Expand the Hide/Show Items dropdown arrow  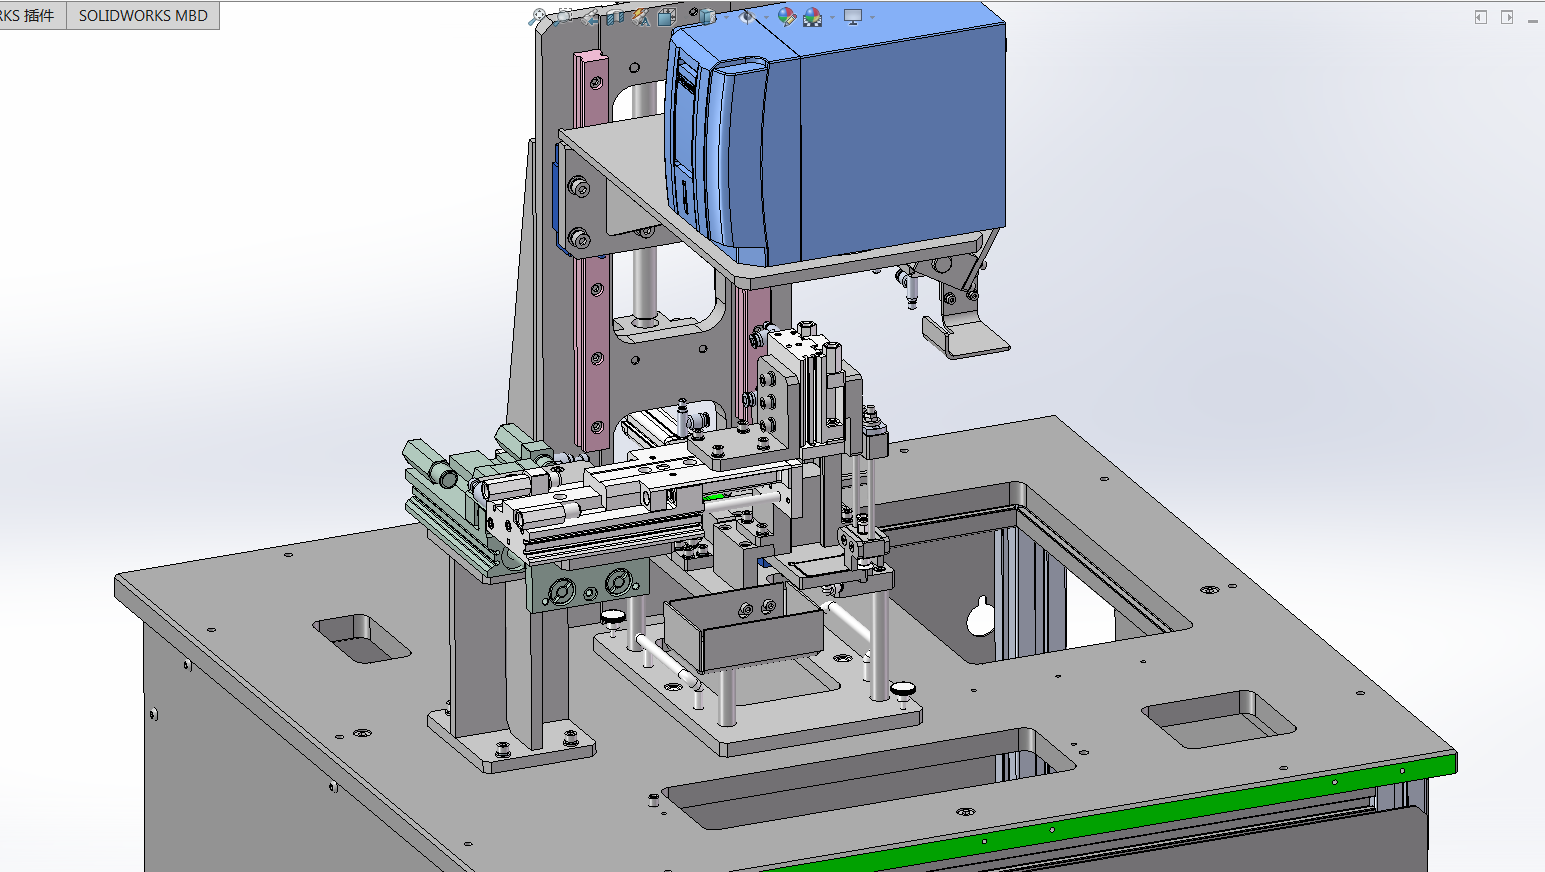[766, 17]
